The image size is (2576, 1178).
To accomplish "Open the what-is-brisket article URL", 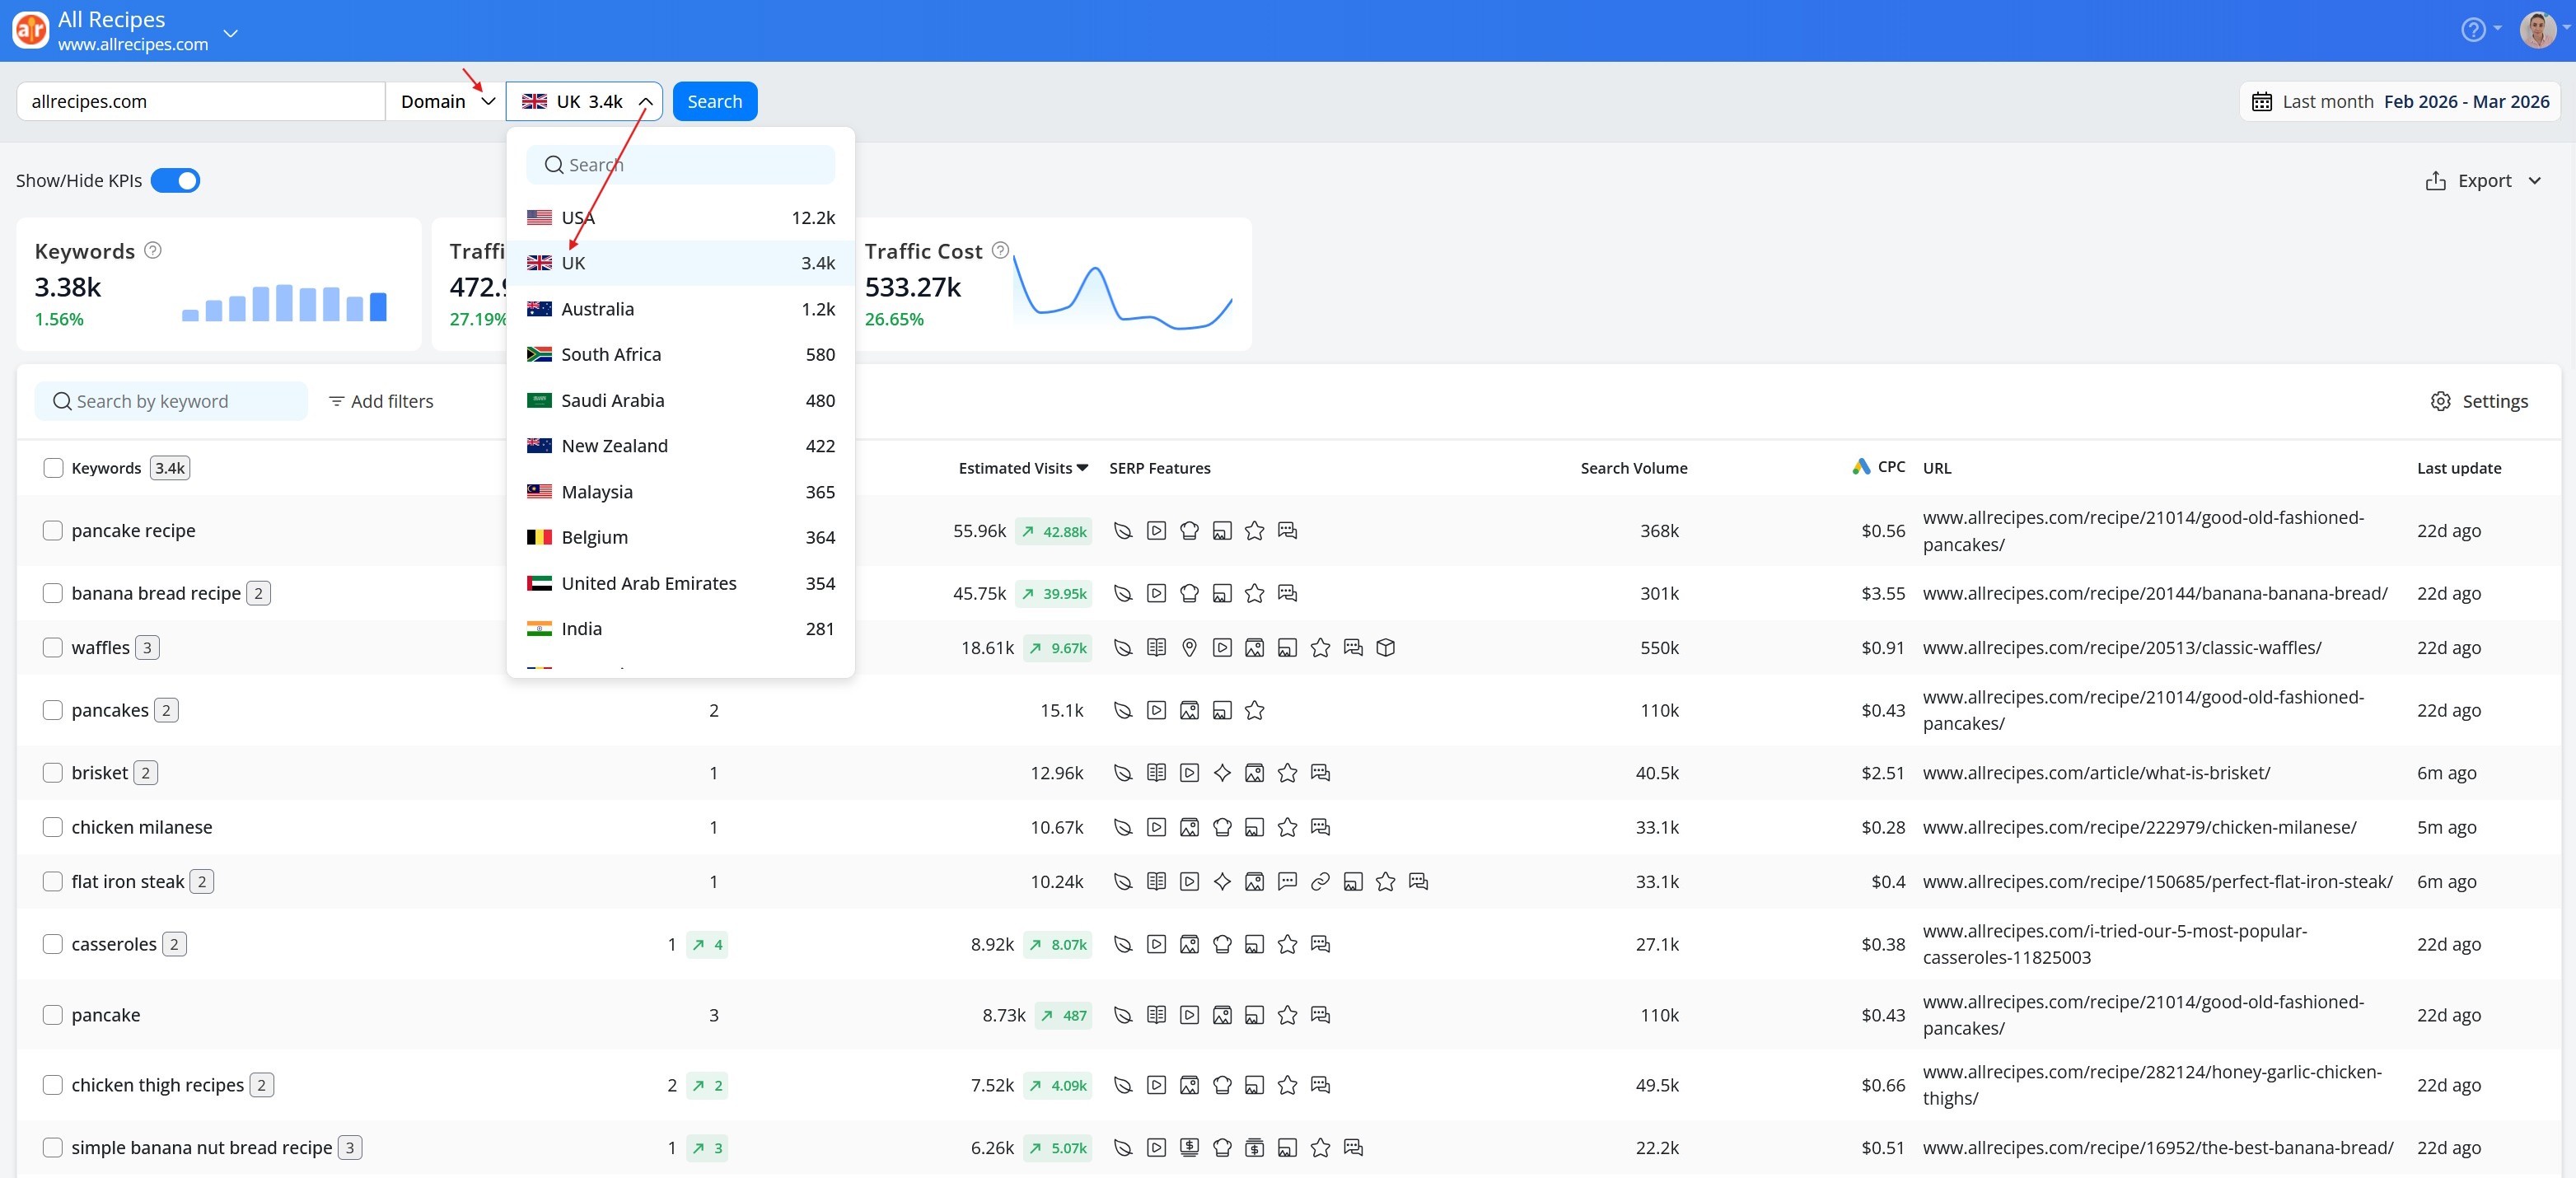I will pos(2096,773).
